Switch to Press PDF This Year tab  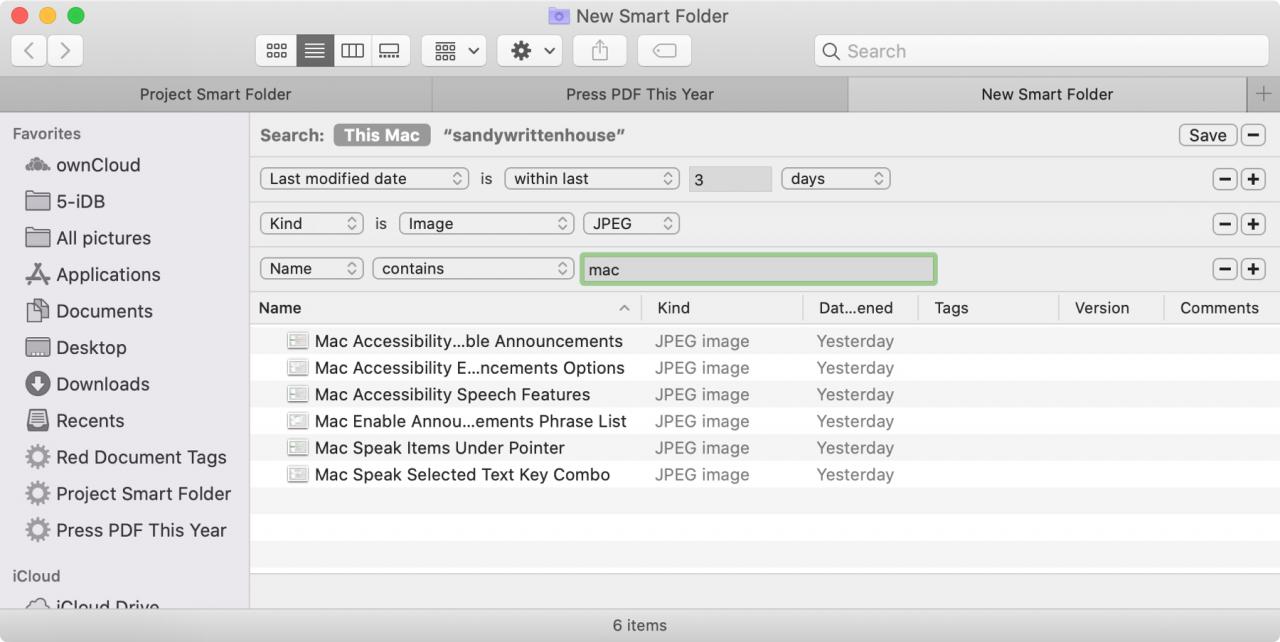(640, 94)
